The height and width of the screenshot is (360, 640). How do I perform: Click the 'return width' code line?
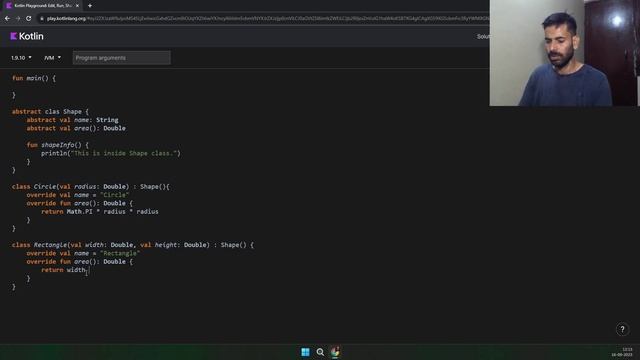click(x=64, y=270)
